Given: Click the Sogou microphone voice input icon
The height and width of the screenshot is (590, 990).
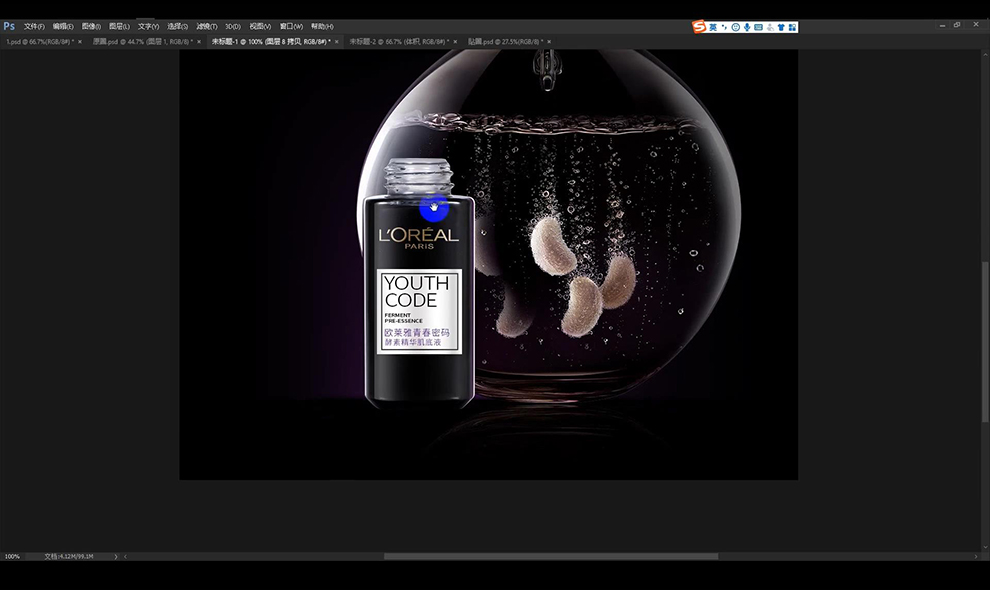Looking at the screenshot, I should [747, 27].
